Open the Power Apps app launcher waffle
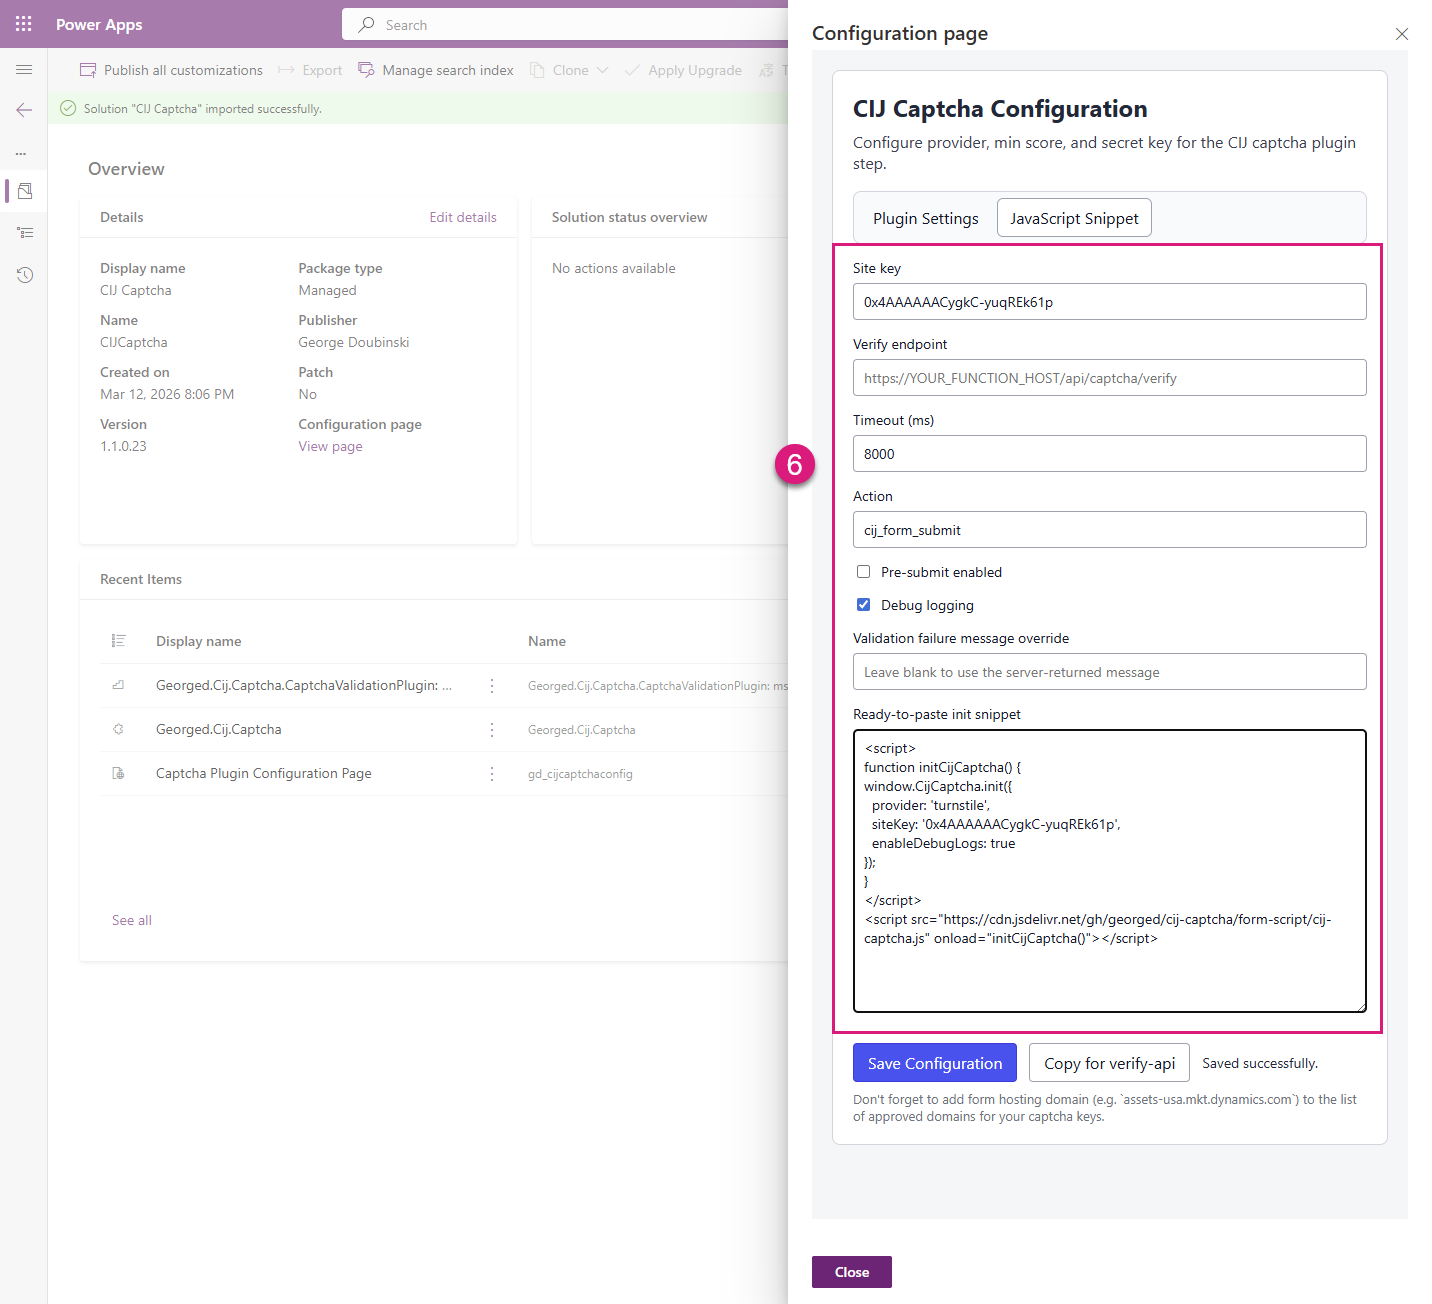Screen dimensions: 1432x1304 coord(24,24)
